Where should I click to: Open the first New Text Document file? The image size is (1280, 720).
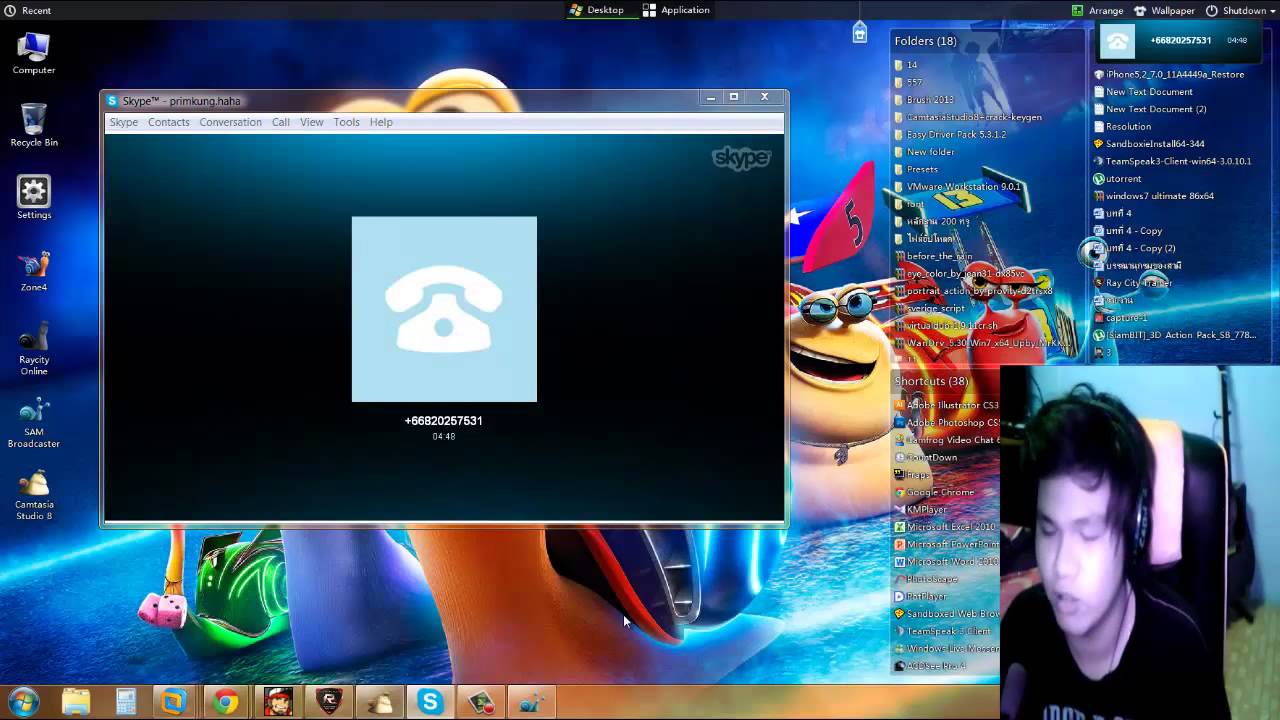[x=1143, y=92]
